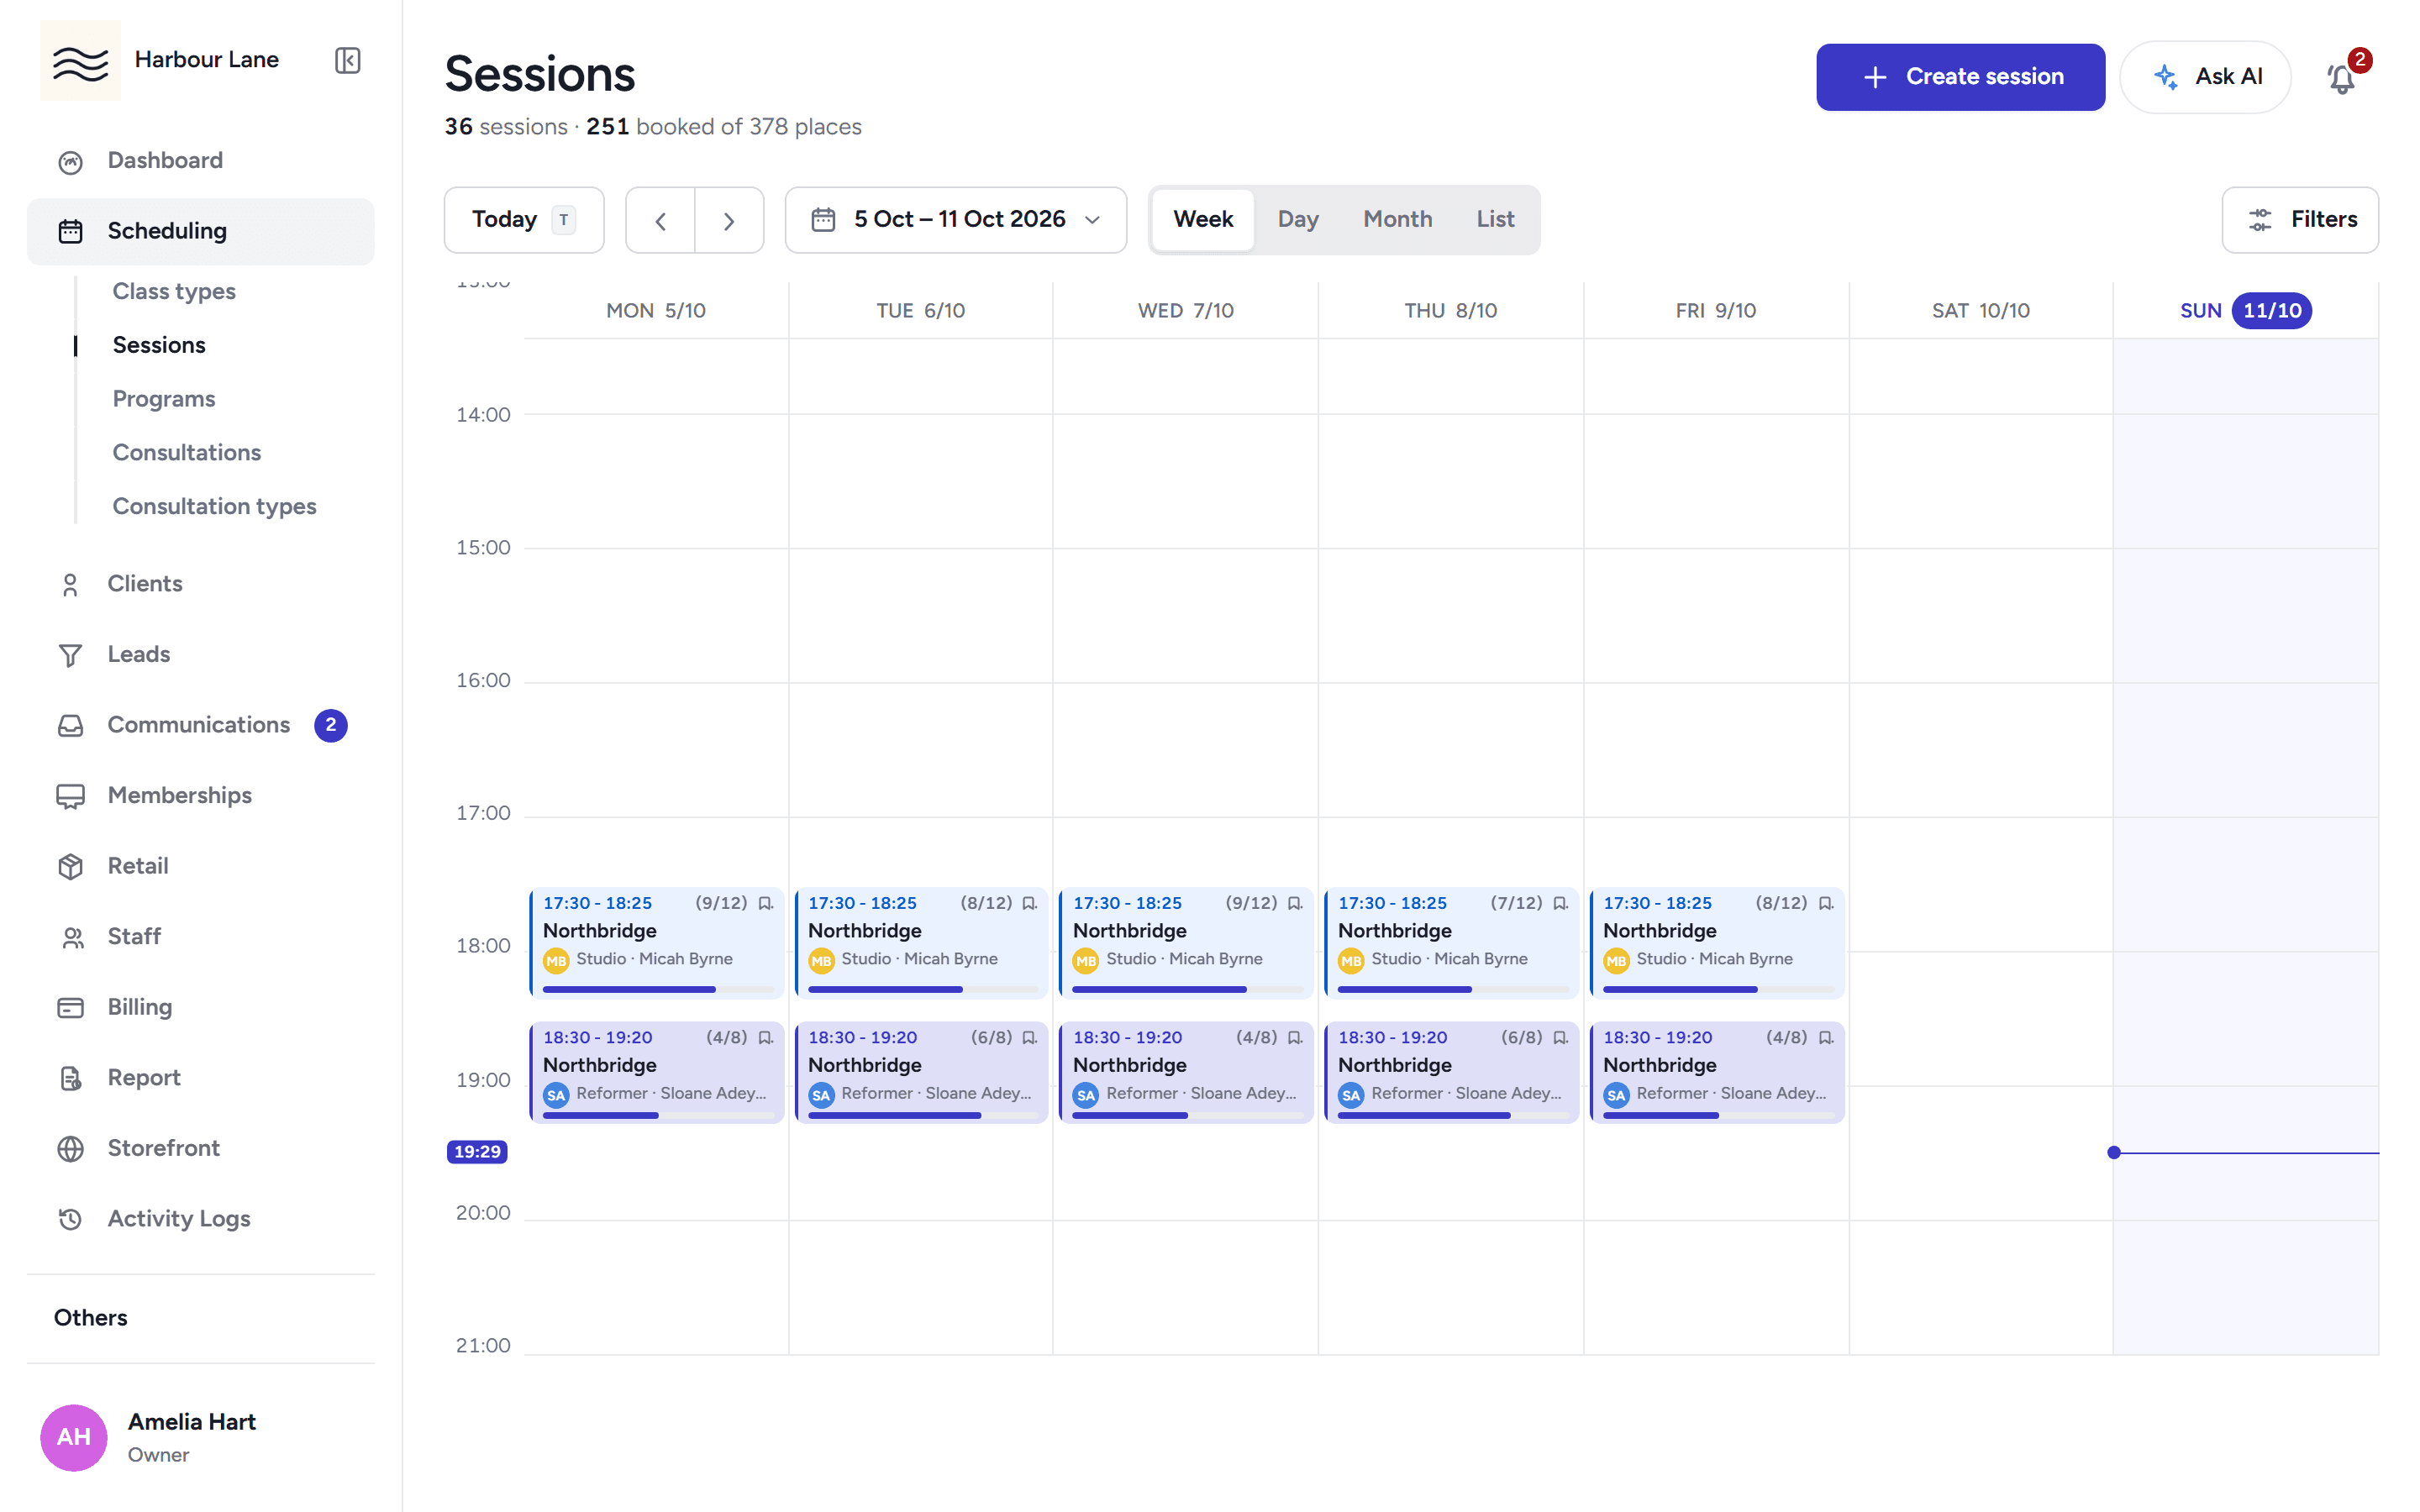The height and width of the screenshot is (1512, 2420).
Task: Go to next week arrow
Action: click(x=729, y=220)
